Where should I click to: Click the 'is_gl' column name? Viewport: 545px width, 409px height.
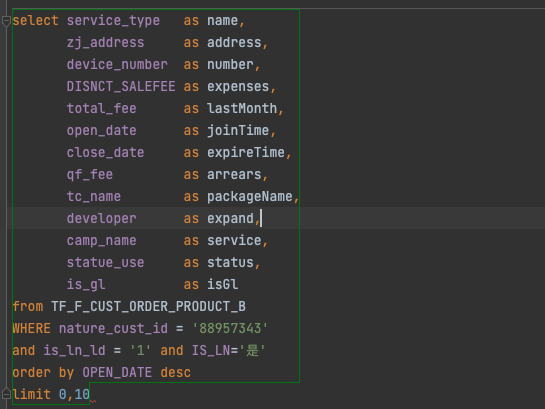(86, 285)
